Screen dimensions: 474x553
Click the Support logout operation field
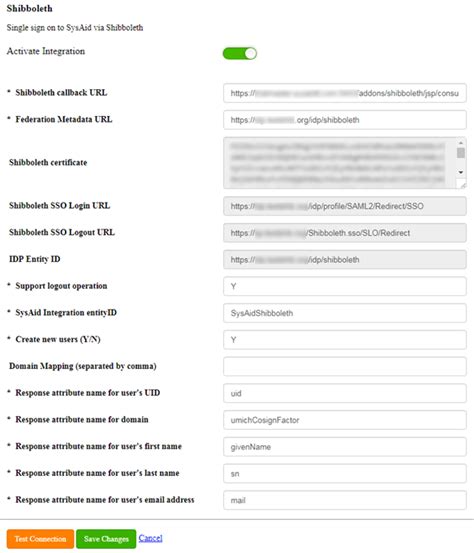345,286
